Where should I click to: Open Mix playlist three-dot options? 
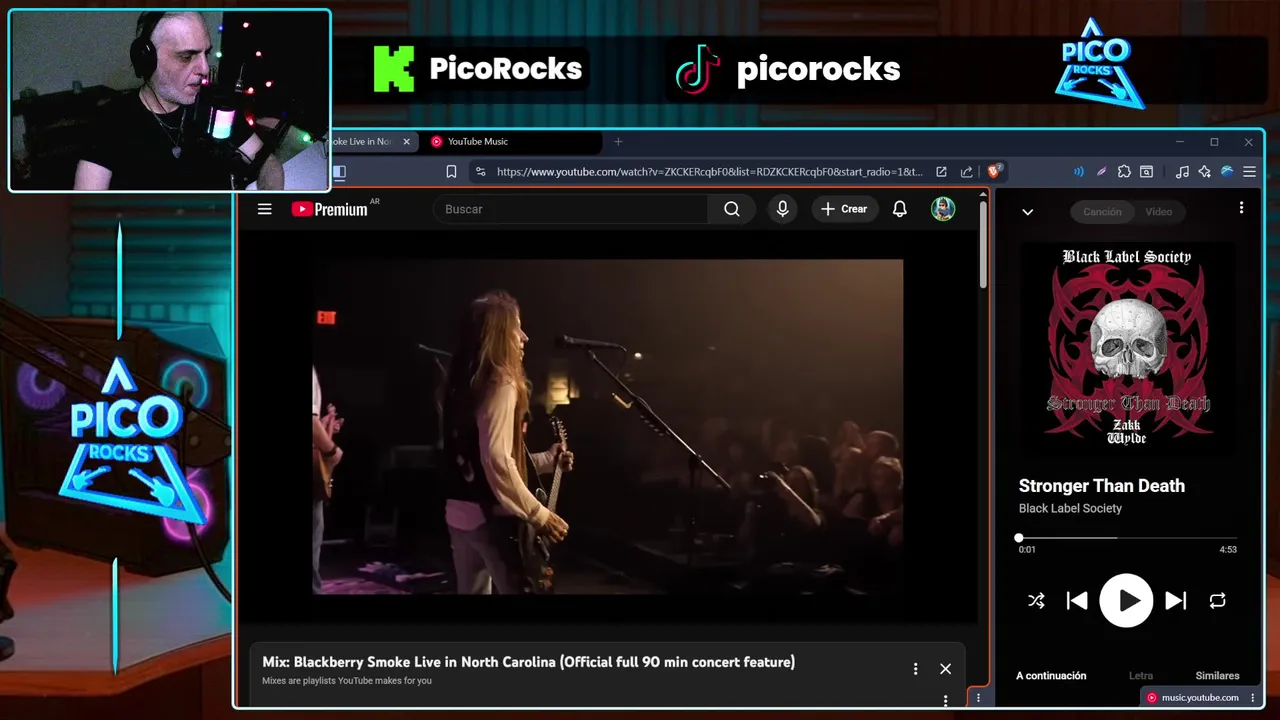click(x=915, y=669)
